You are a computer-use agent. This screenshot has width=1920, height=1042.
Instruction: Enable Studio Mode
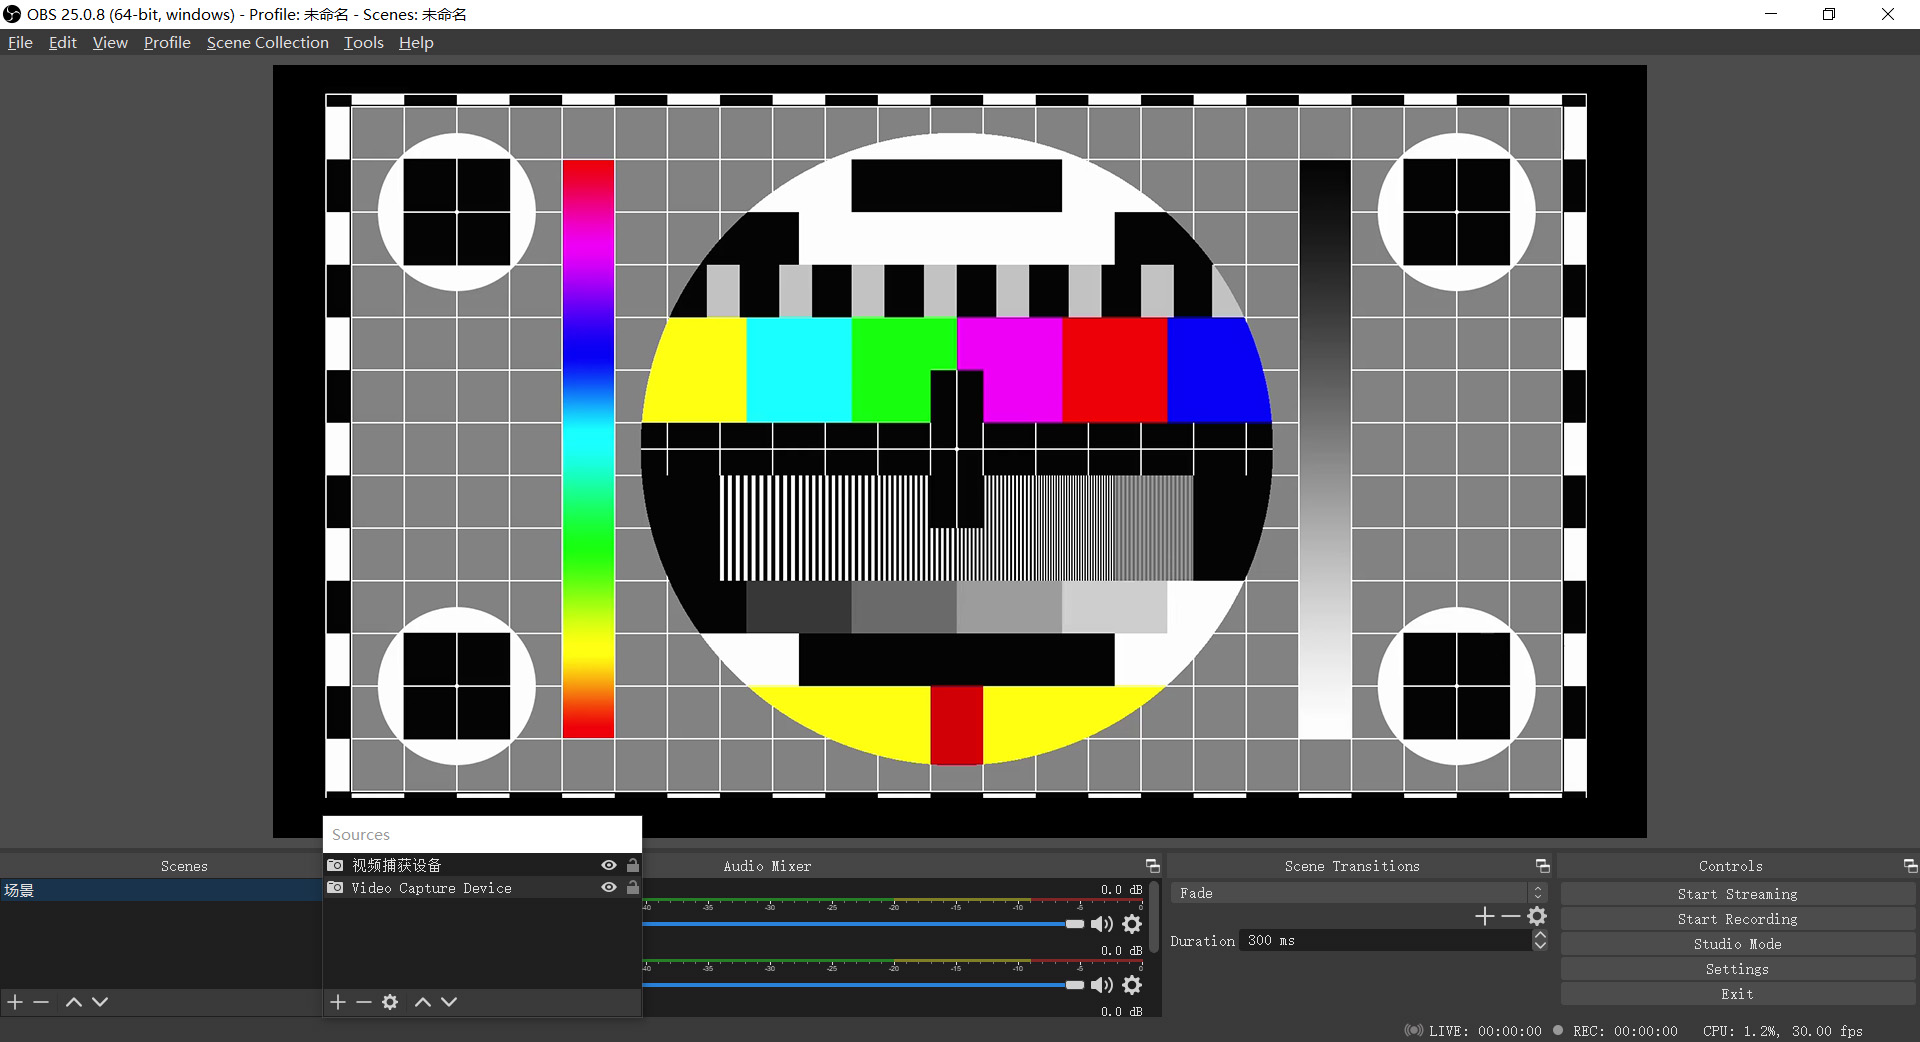coord(1737,944)
